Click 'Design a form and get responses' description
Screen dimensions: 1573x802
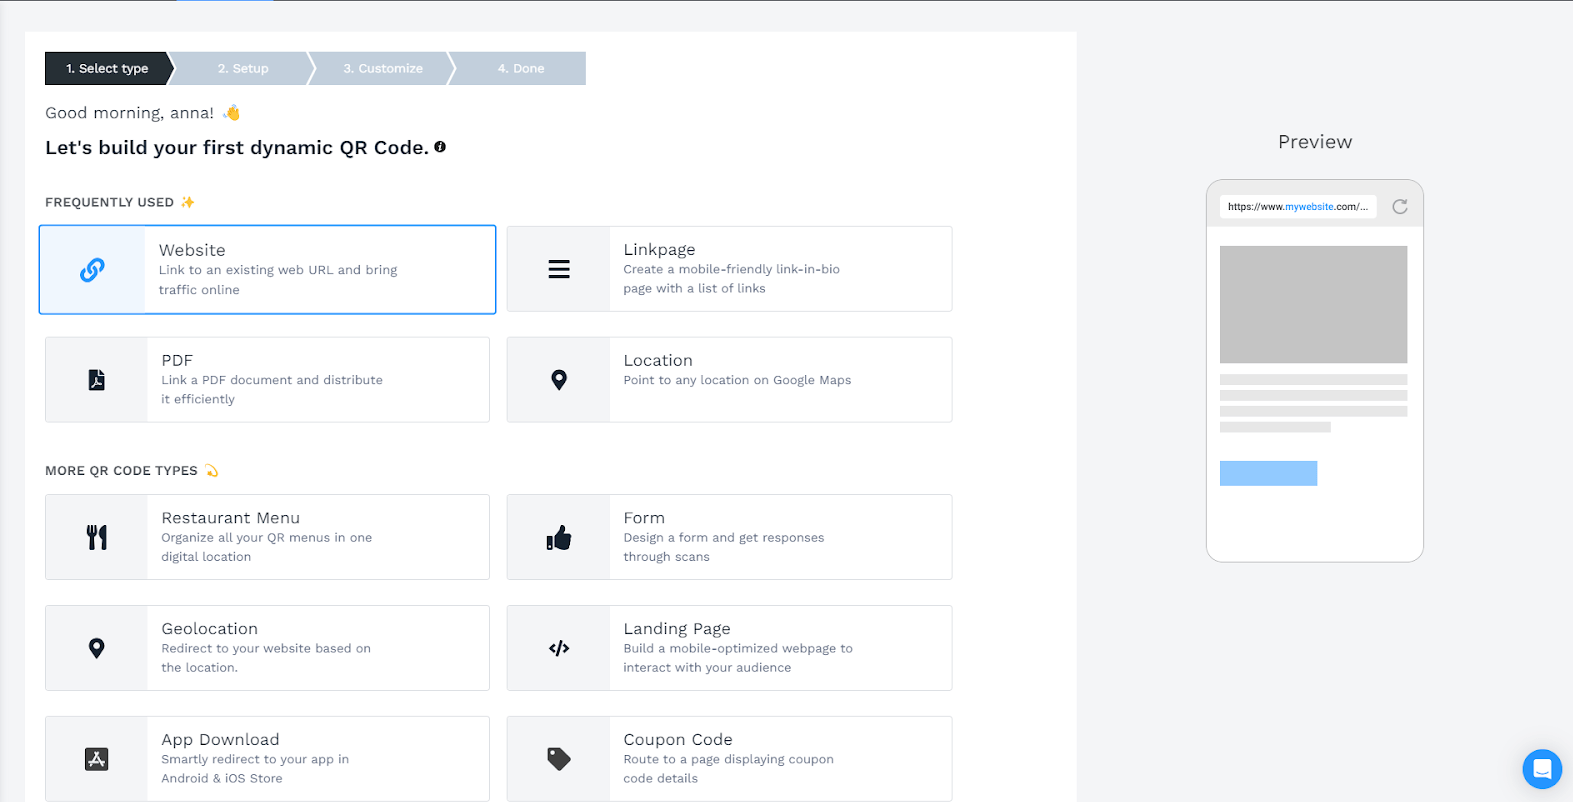724,547
